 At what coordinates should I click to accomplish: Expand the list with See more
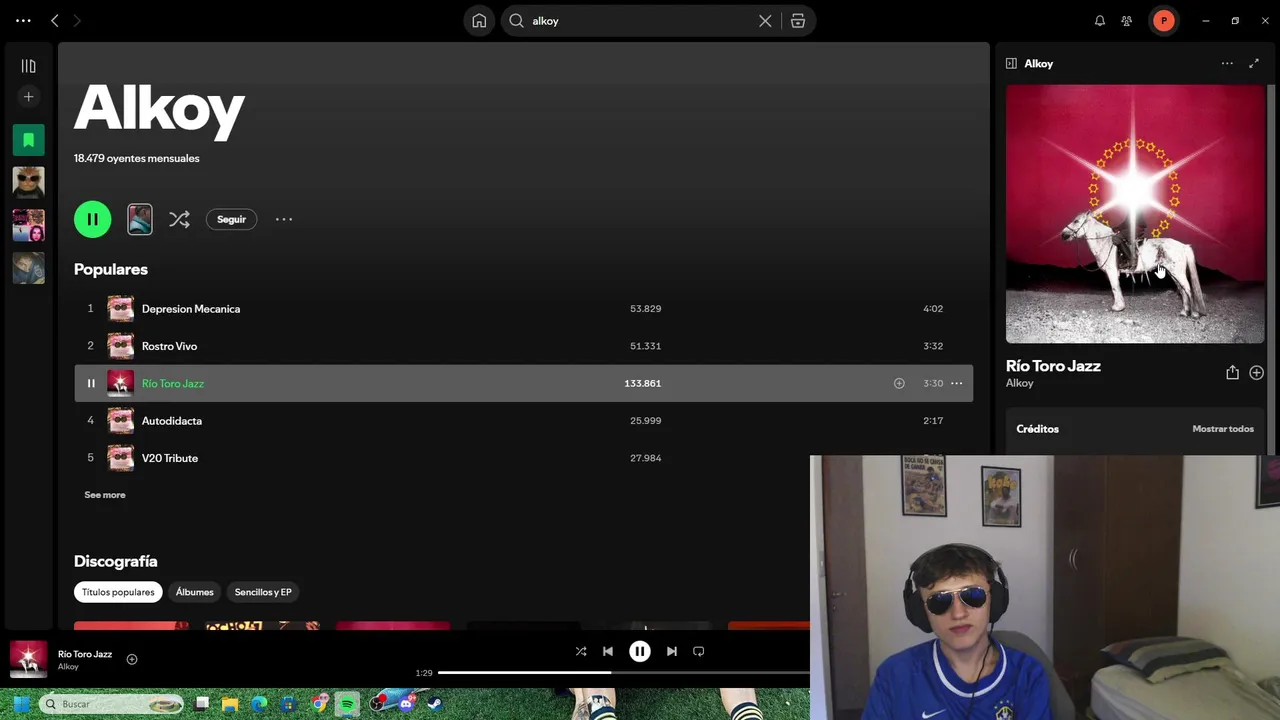pyautogui.click(x=105, y=495)
